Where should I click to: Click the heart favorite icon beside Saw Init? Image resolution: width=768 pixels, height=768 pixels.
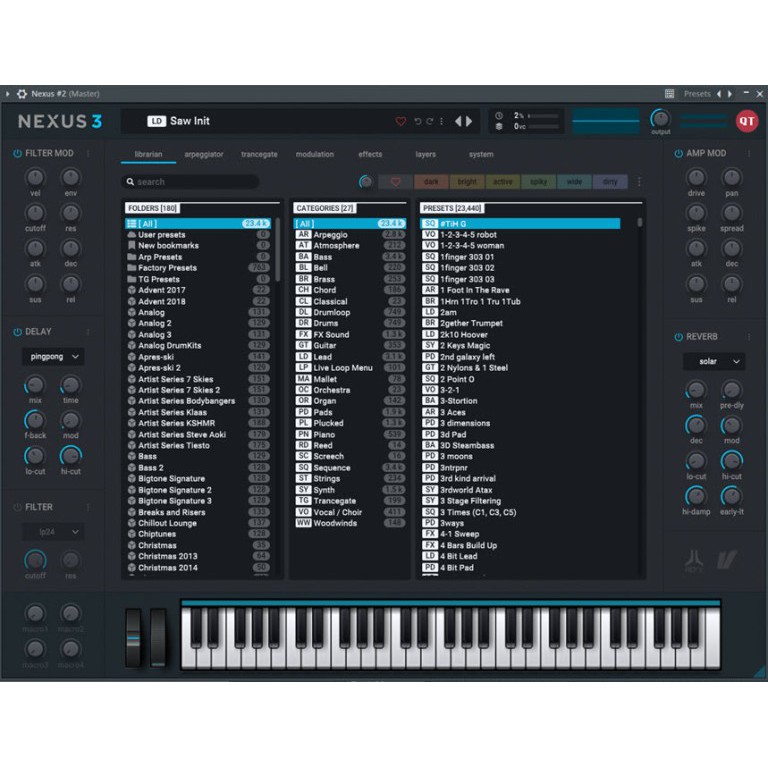[401, 121]
